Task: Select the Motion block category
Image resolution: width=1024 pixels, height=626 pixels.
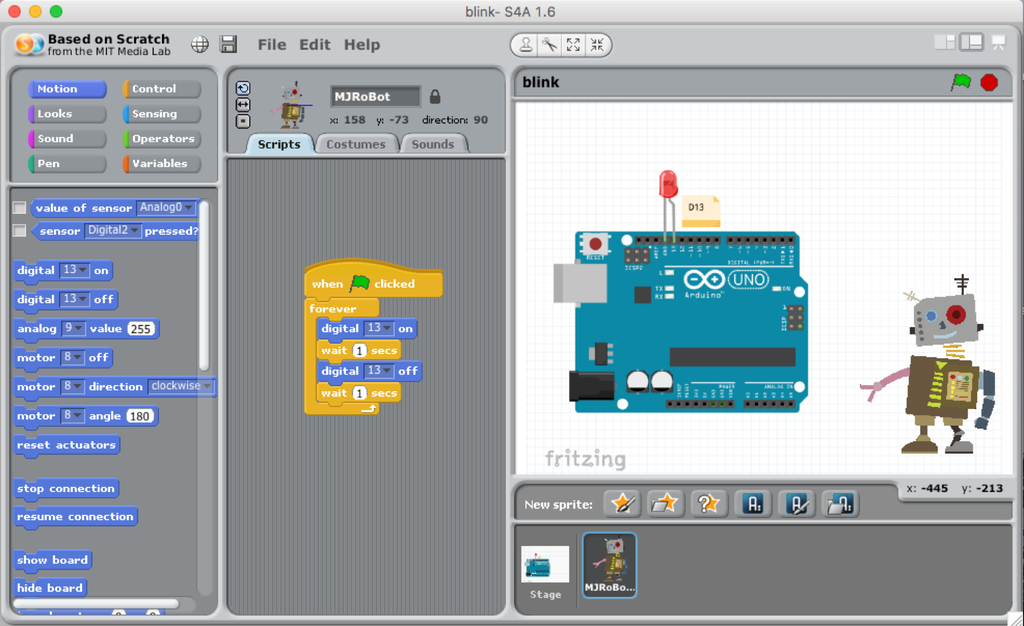Action: click(x=67, y=89)
